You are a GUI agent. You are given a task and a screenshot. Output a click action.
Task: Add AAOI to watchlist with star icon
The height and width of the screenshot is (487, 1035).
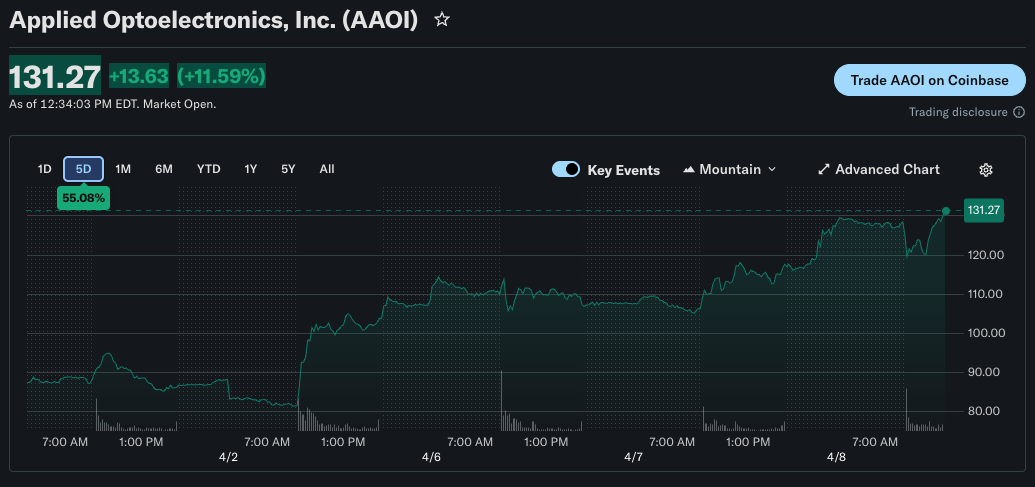tap(442, 20)
